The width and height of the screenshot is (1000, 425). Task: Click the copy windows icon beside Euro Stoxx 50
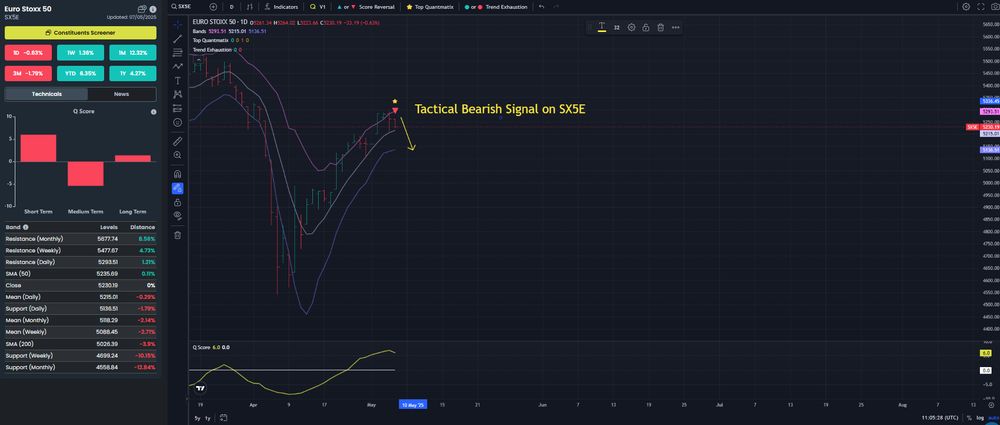point(142,10)
